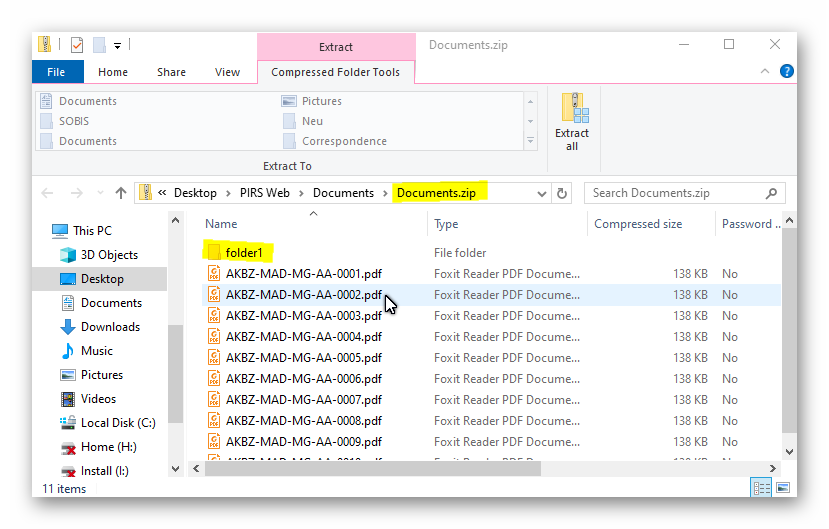Open the Customize Quick Access Toolbar arrow
The height and width of the screenshot is (529, 829).
coord(117,46)
